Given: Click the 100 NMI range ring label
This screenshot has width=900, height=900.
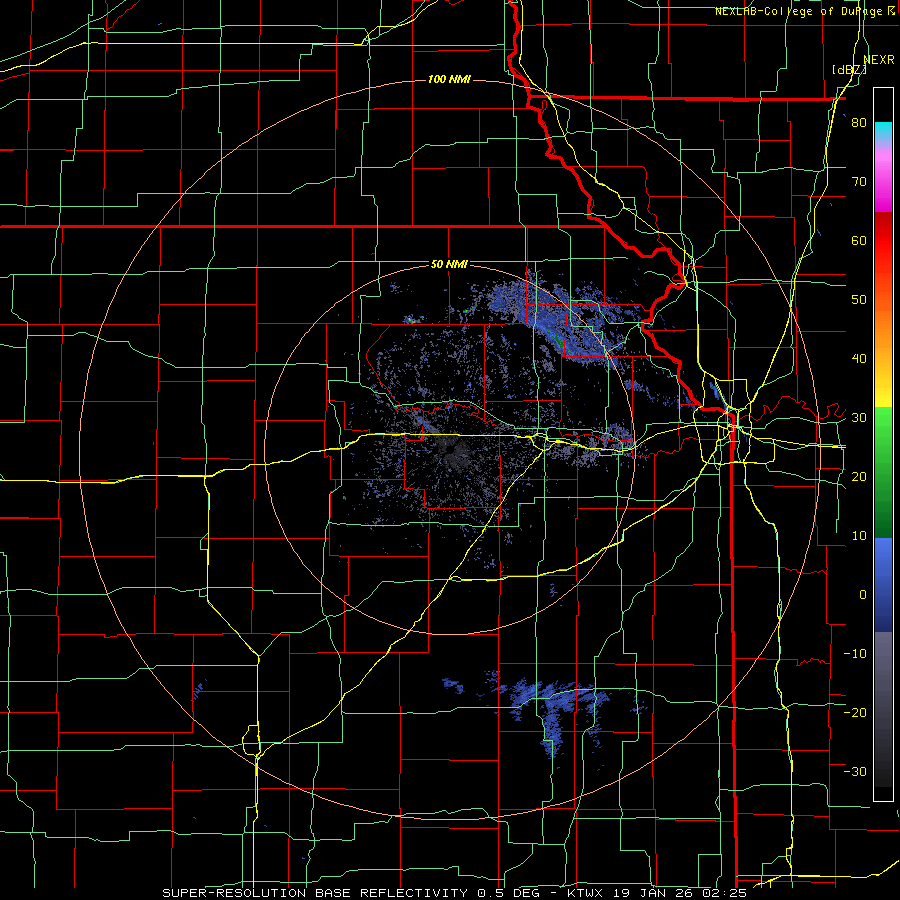Looking at the screenshot, I should coord(449,79).
